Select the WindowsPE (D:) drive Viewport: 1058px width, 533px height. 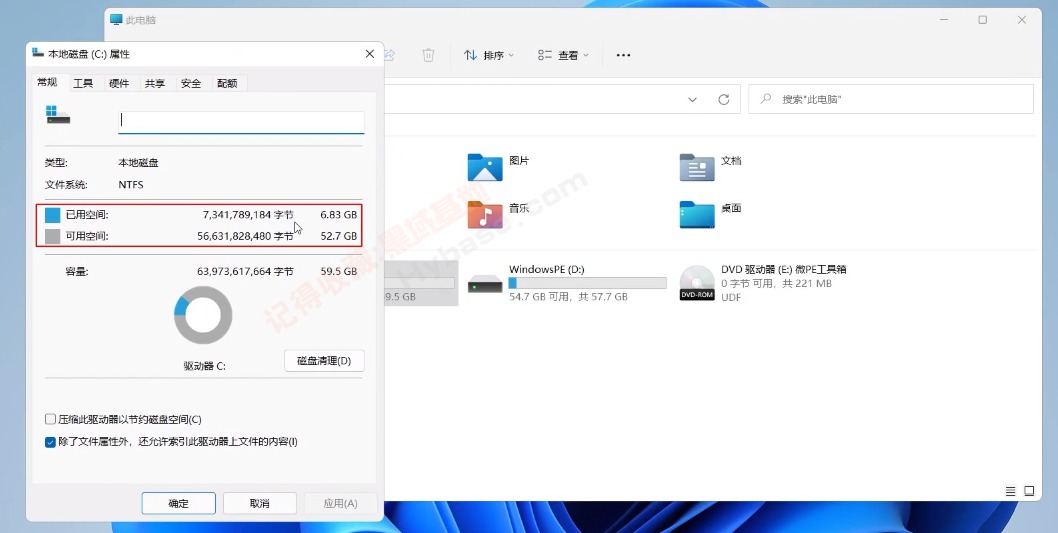click(567, 283)
